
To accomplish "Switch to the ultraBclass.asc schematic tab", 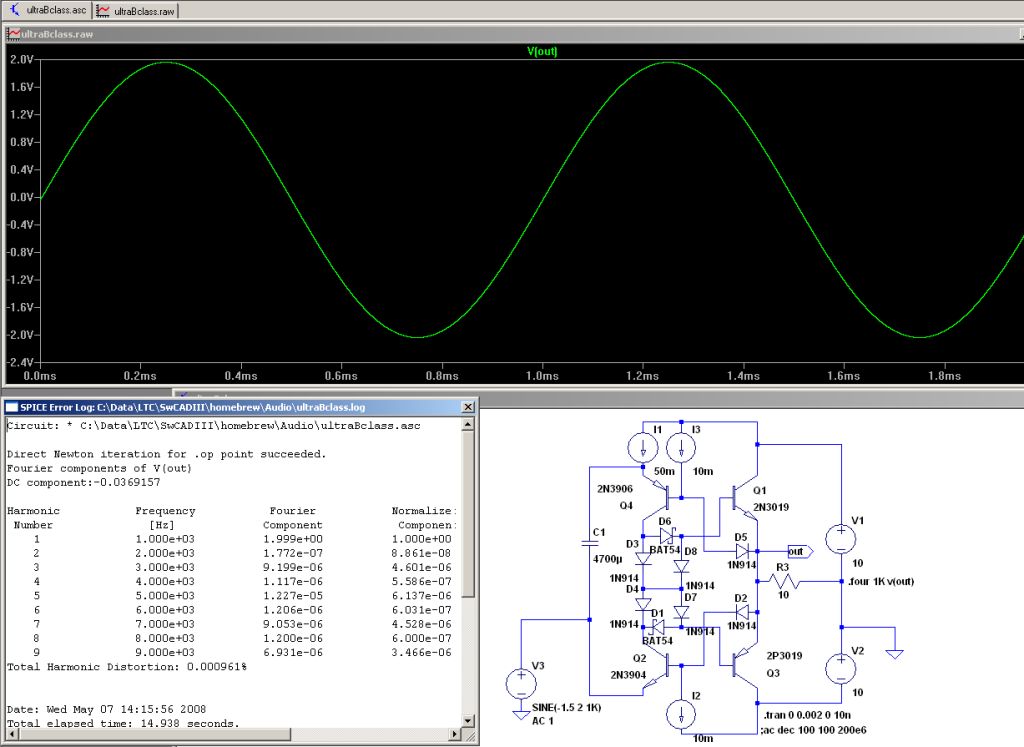I will tap(48, 10).
